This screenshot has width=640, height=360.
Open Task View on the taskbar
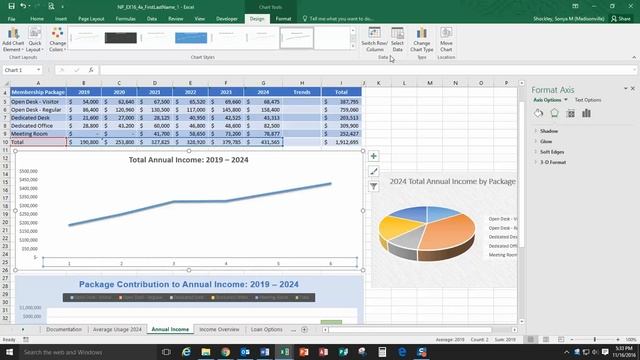point(166,352)
